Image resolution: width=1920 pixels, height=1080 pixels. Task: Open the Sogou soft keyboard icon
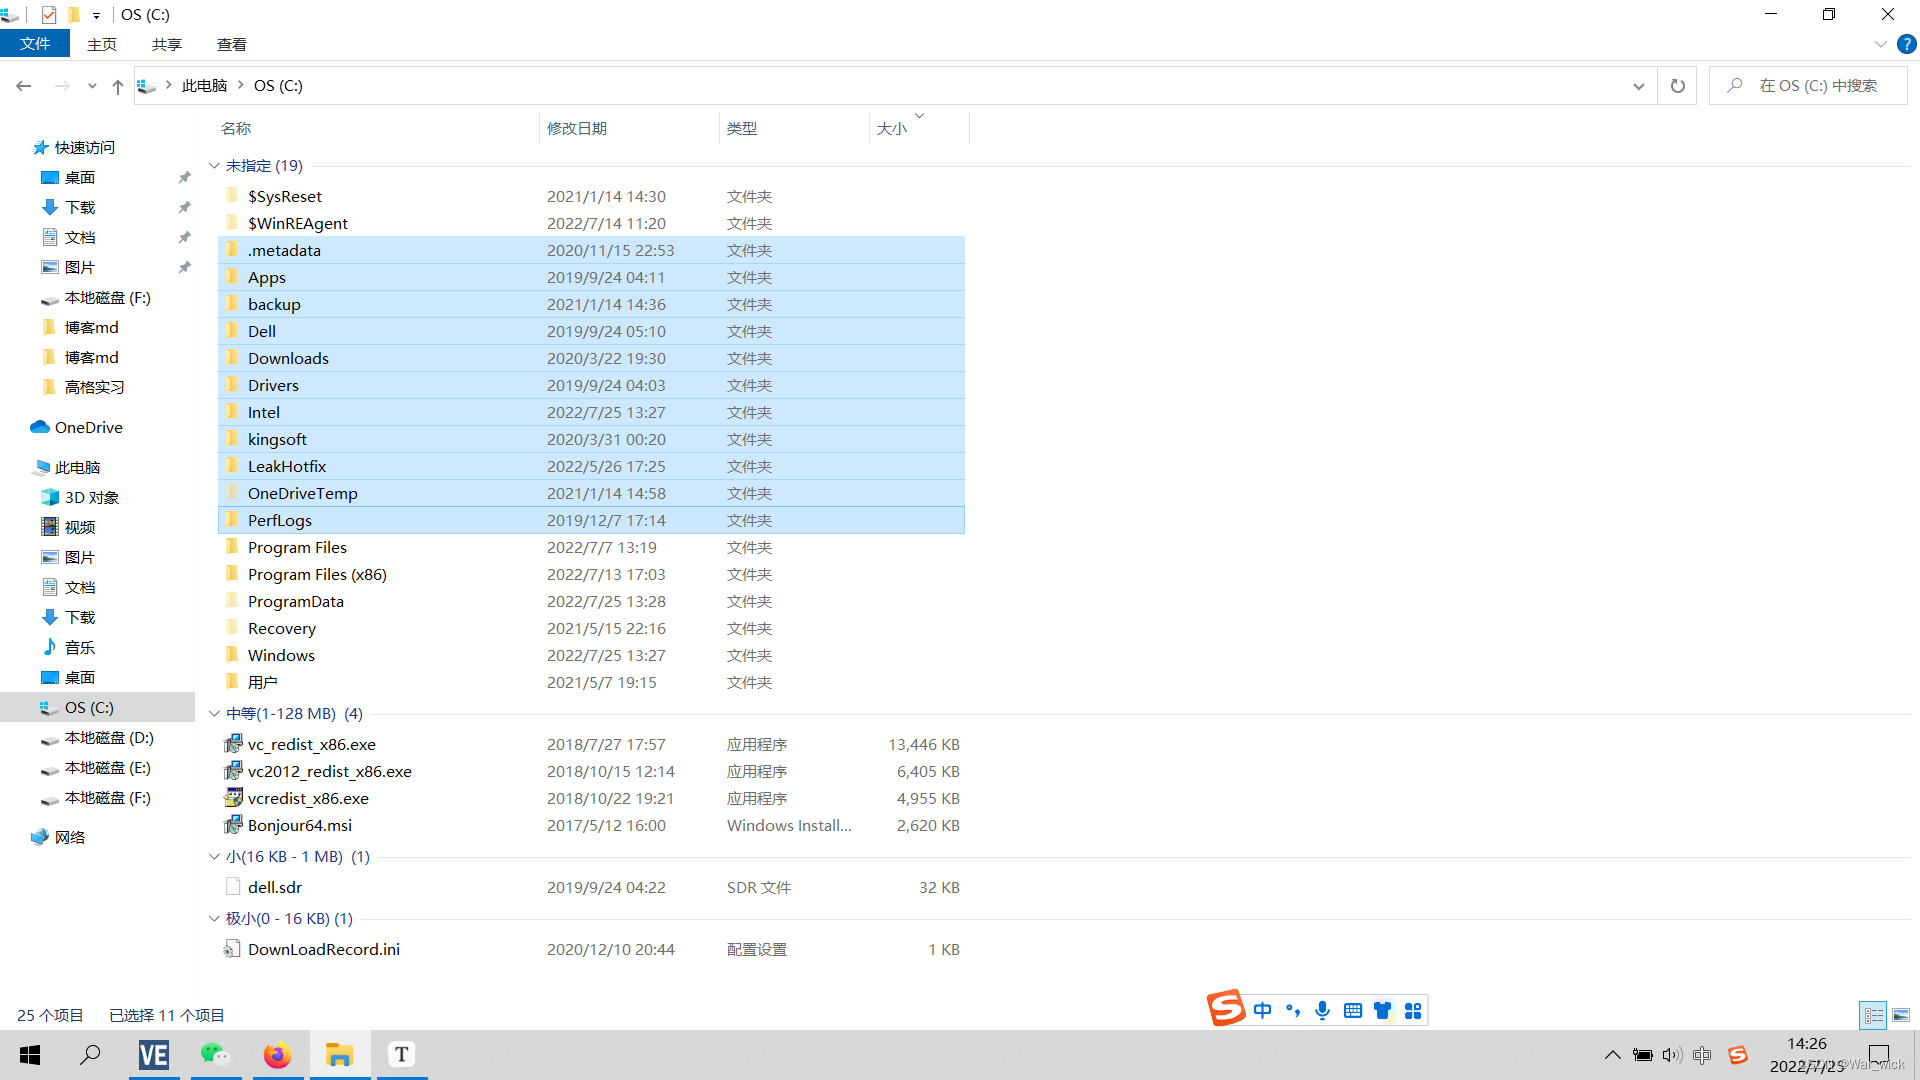1352,1010
